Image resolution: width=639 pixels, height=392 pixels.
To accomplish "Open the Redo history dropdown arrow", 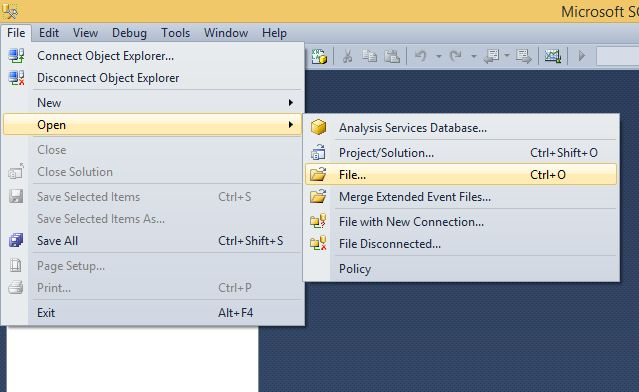I will tap(474, 56).
